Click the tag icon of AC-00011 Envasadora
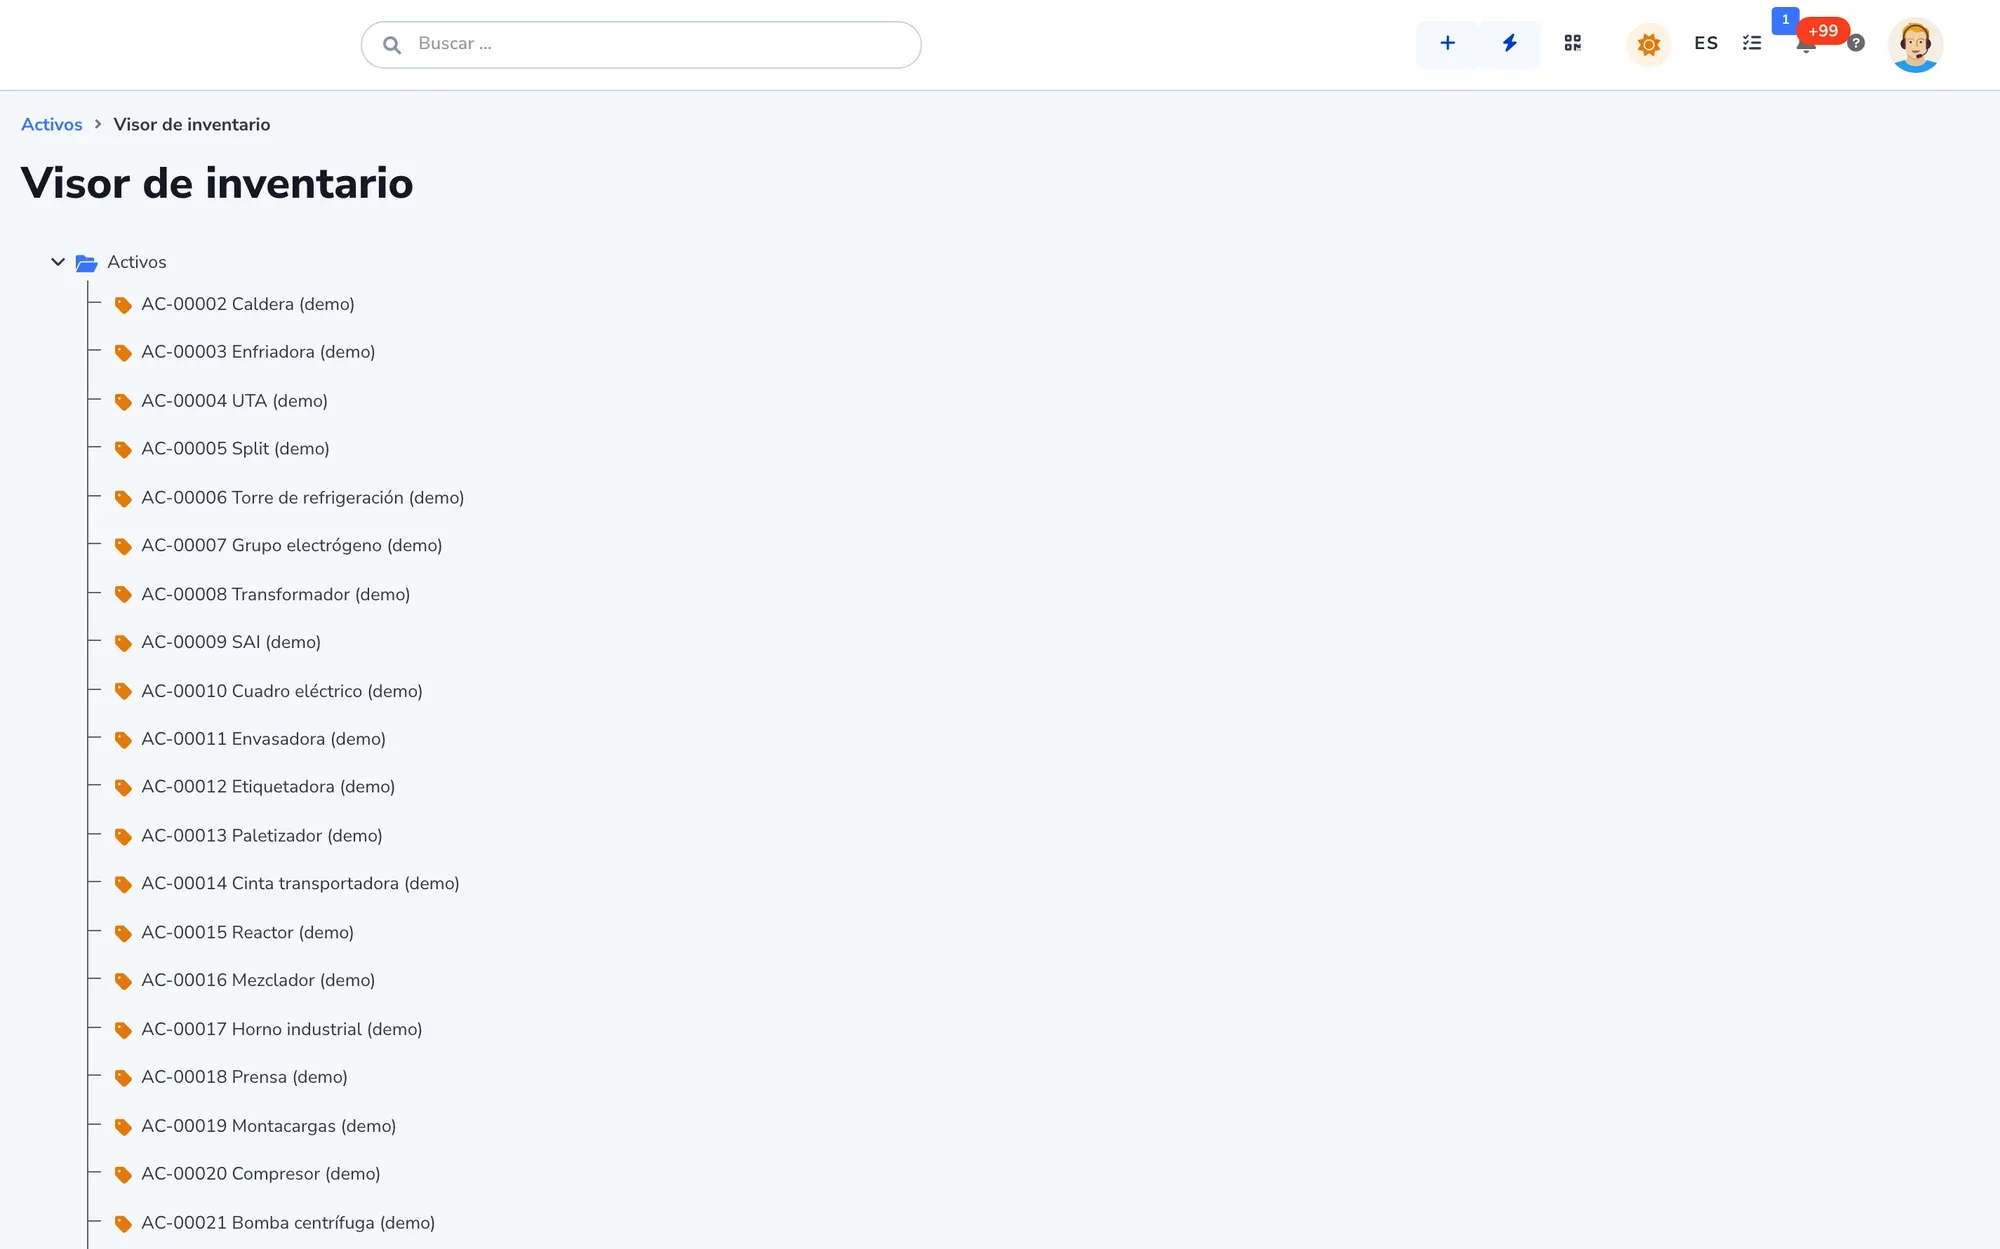 click(123, 740)
